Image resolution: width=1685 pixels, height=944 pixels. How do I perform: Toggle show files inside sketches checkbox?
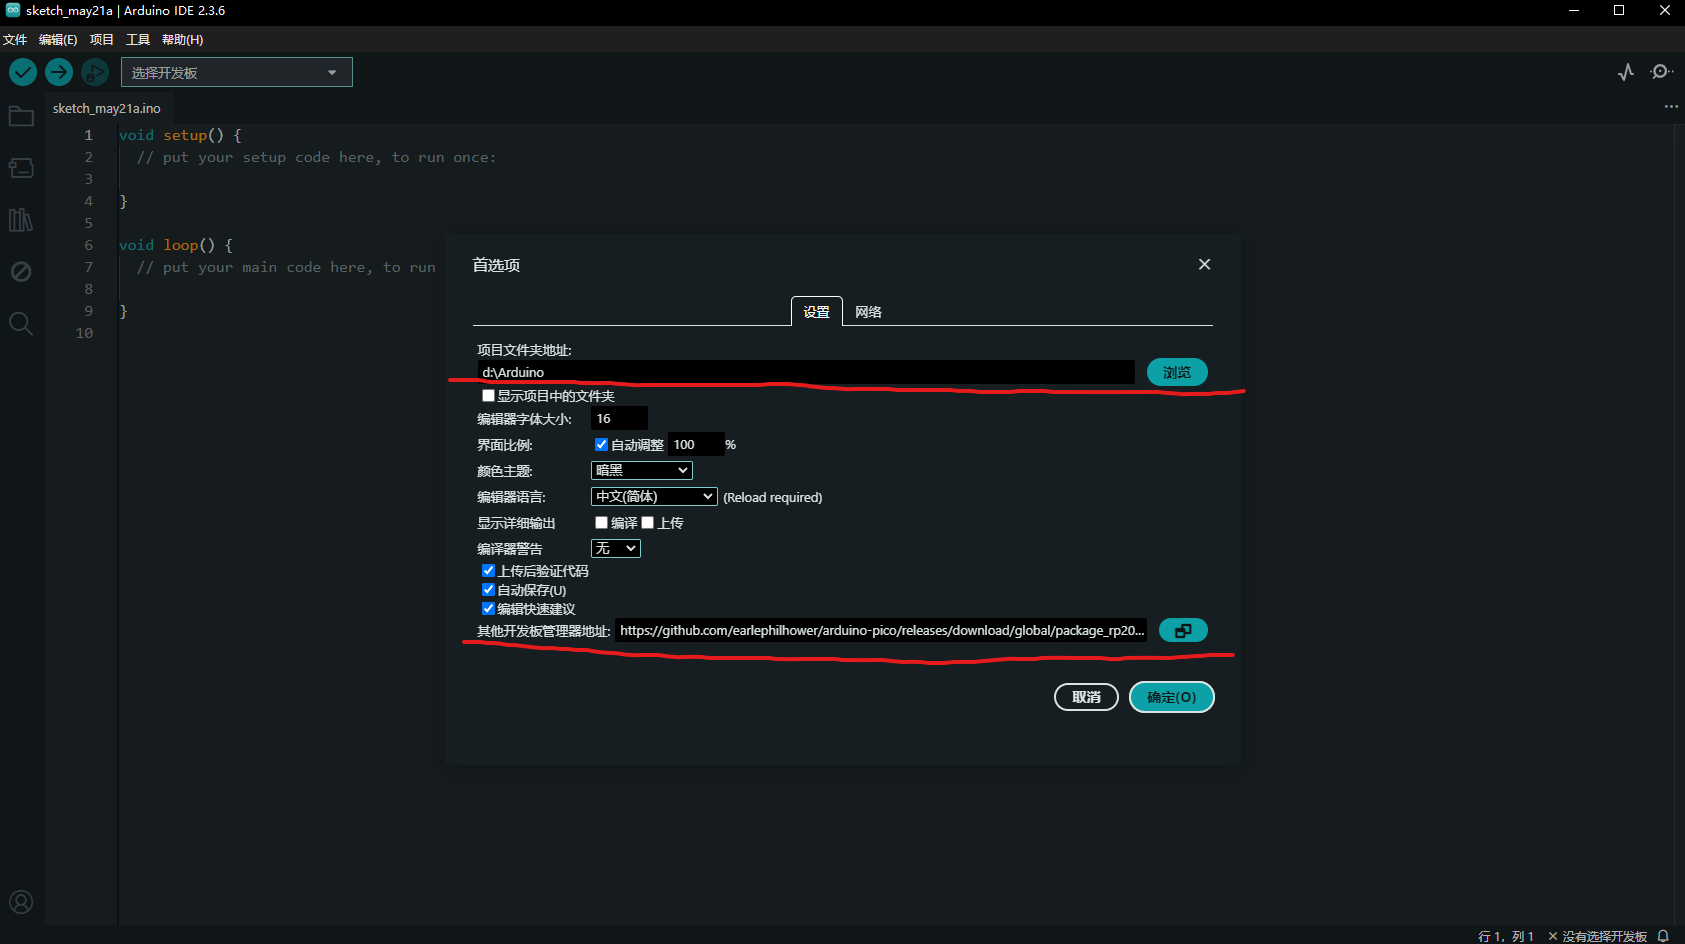[488, 396]
